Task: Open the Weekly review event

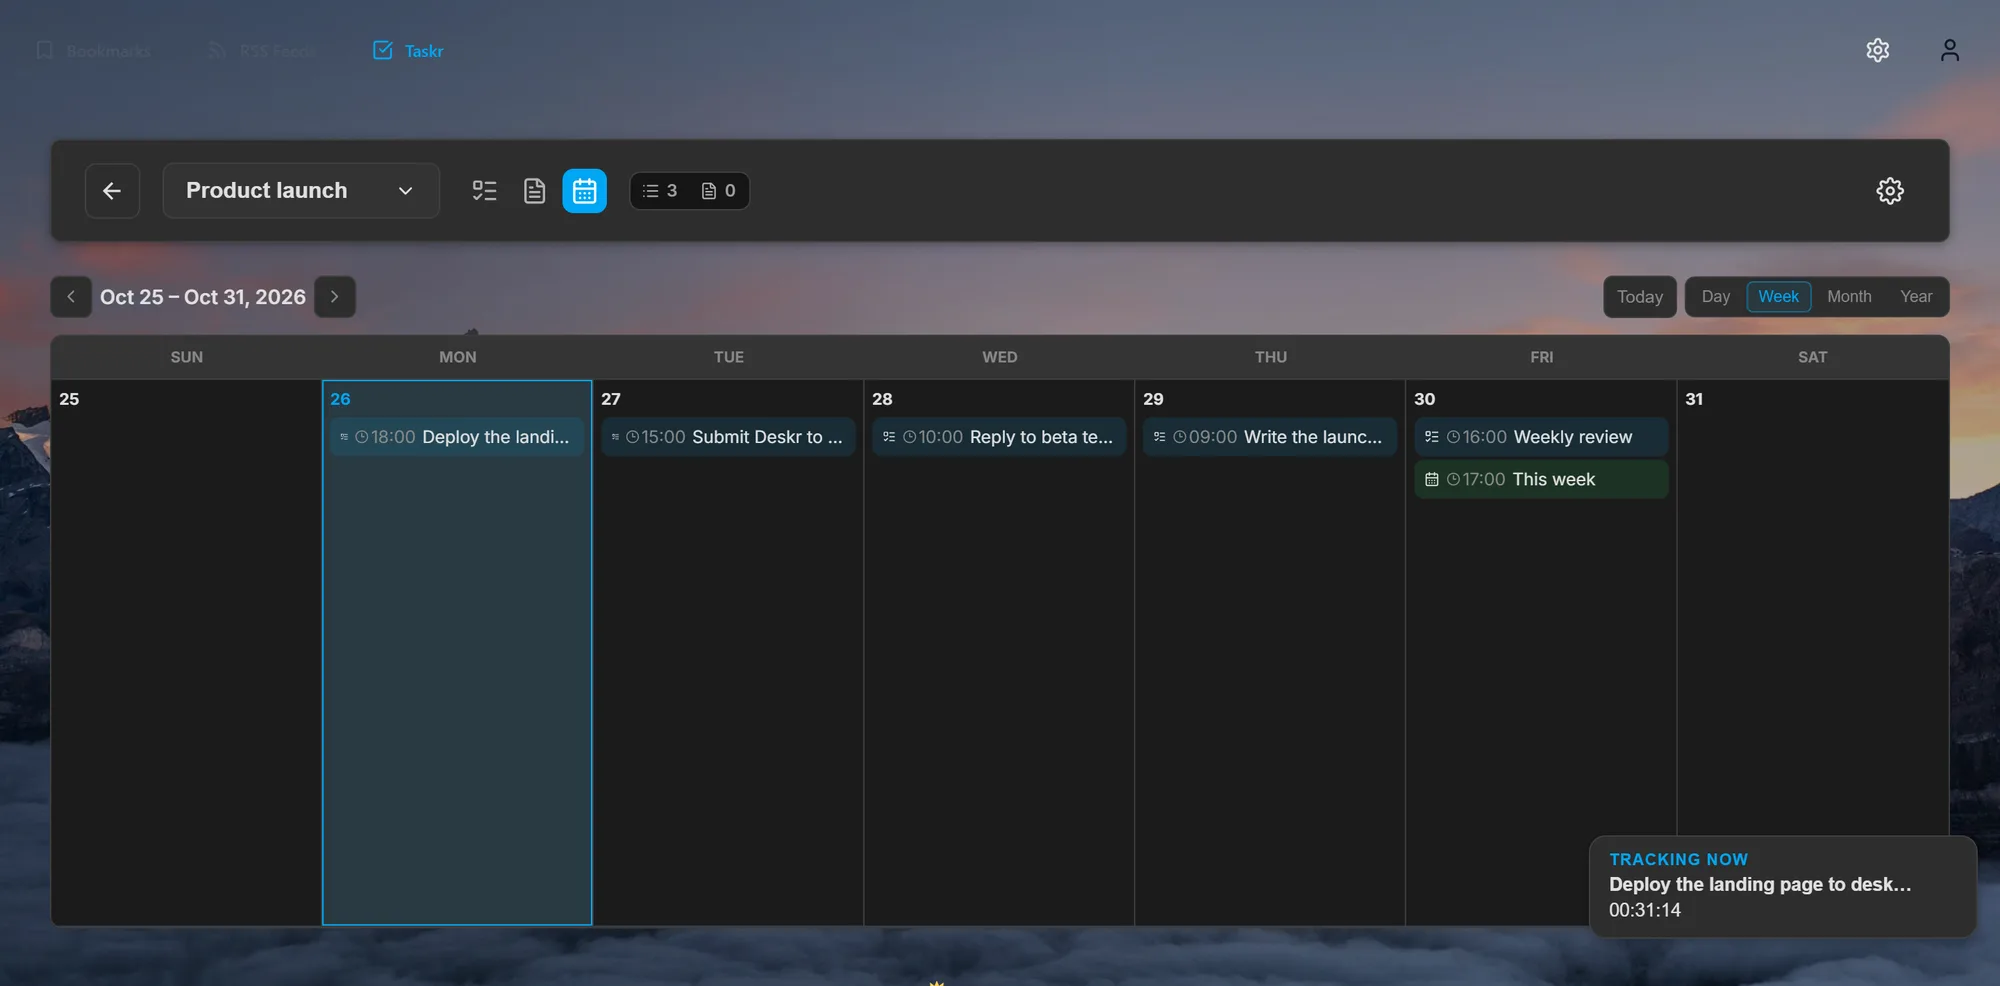Action: coord(1541,437)
